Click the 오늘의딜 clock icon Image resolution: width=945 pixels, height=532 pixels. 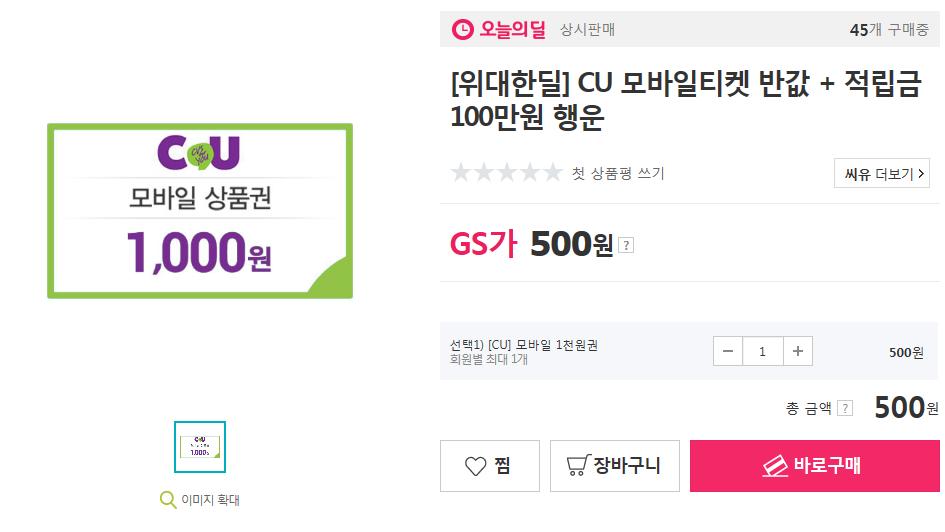(x=463, y=30)
